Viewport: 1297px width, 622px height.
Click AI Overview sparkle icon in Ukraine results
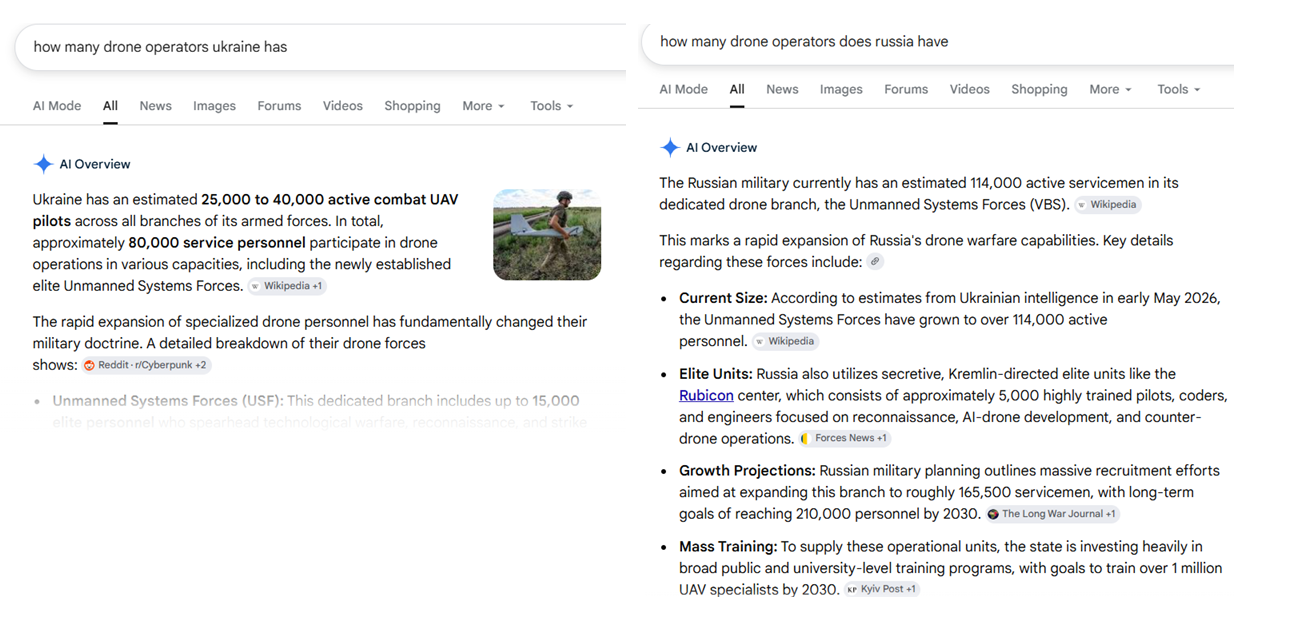point(43,164)
